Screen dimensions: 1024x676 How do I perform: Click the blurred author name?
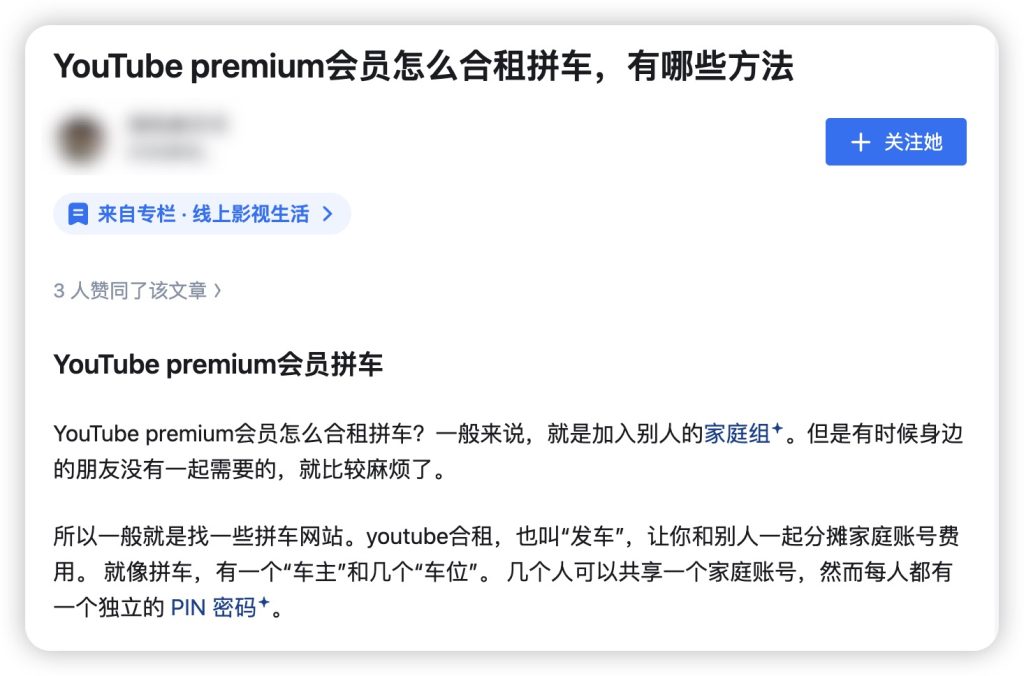pos(178,123)
